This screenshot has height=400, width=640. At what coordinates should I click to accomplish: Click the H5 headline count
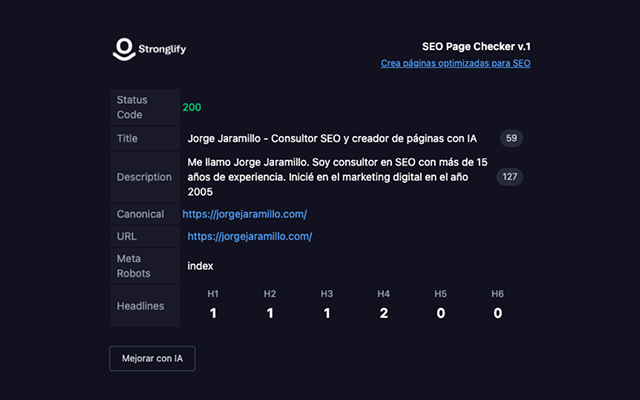440,313
